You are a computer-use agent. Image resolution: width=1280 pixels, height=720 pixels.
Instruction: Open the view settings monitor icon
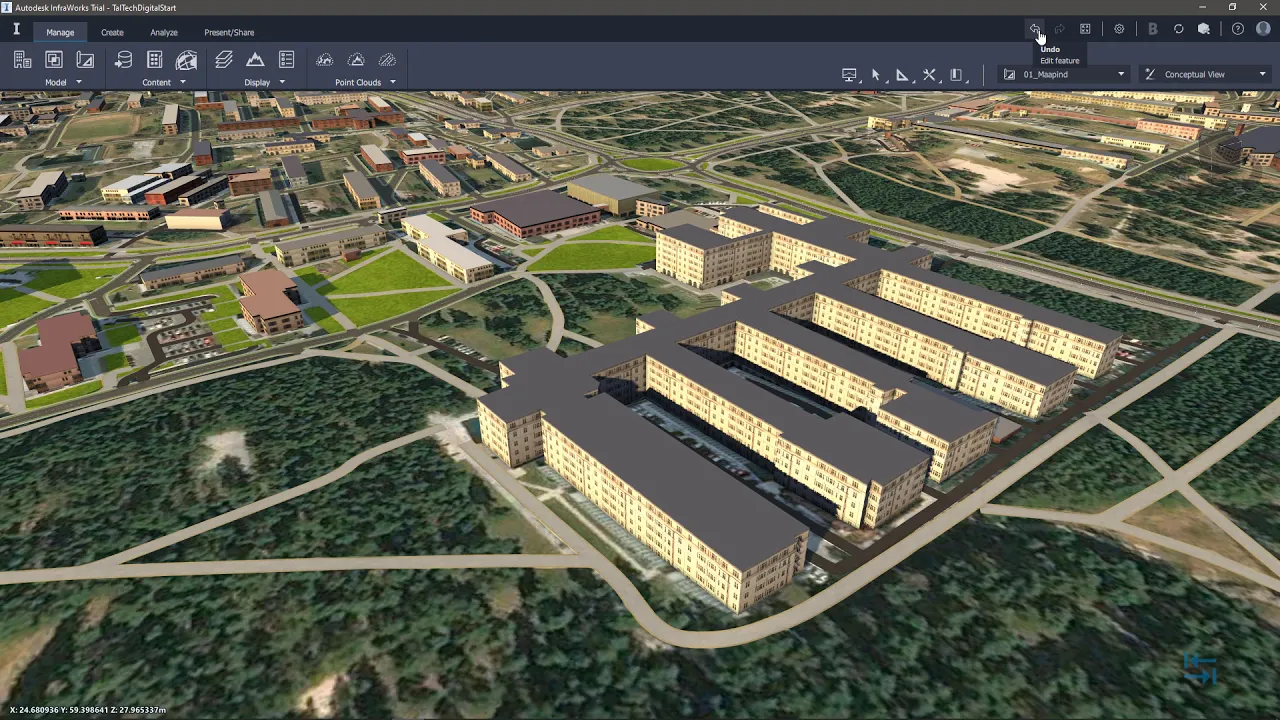849,75
